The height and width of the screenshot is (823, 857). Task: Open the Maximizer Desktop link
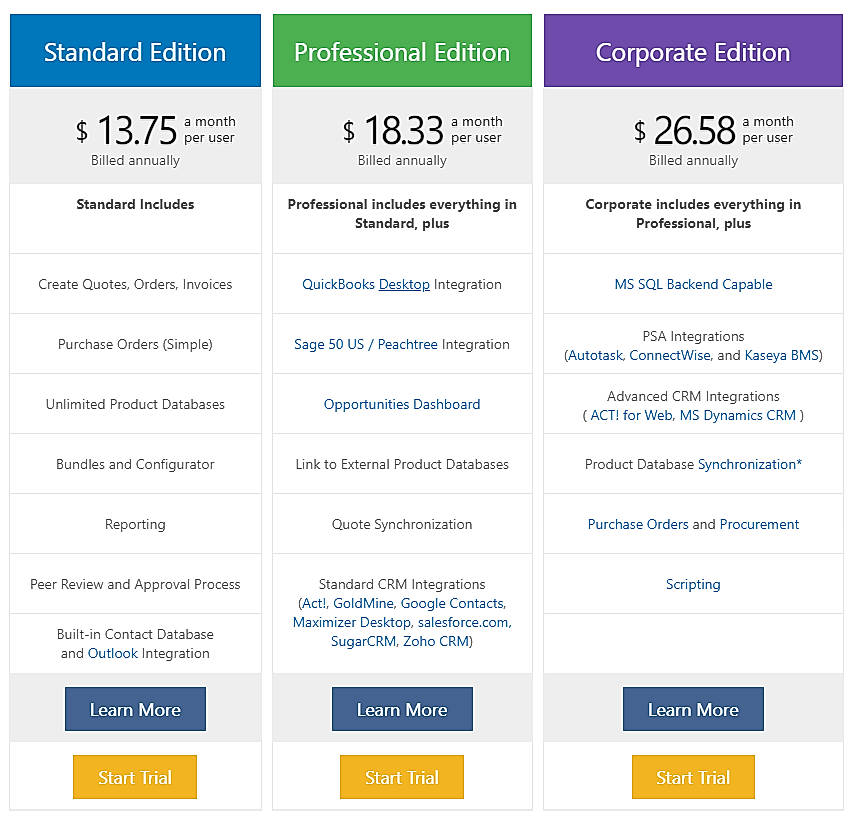coord(351,622)
